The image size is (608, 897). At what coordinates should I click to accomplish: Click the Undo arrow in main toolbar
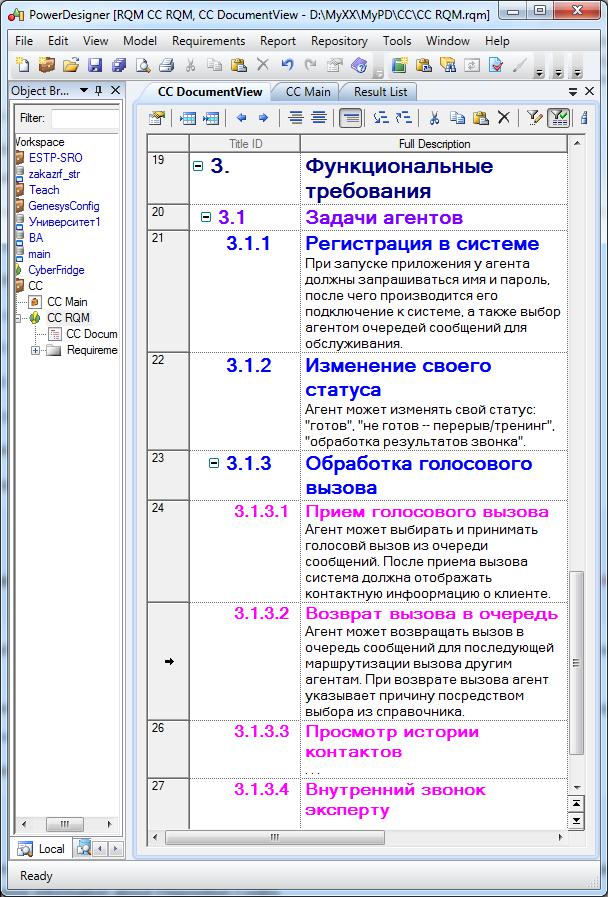pos(287,65)
